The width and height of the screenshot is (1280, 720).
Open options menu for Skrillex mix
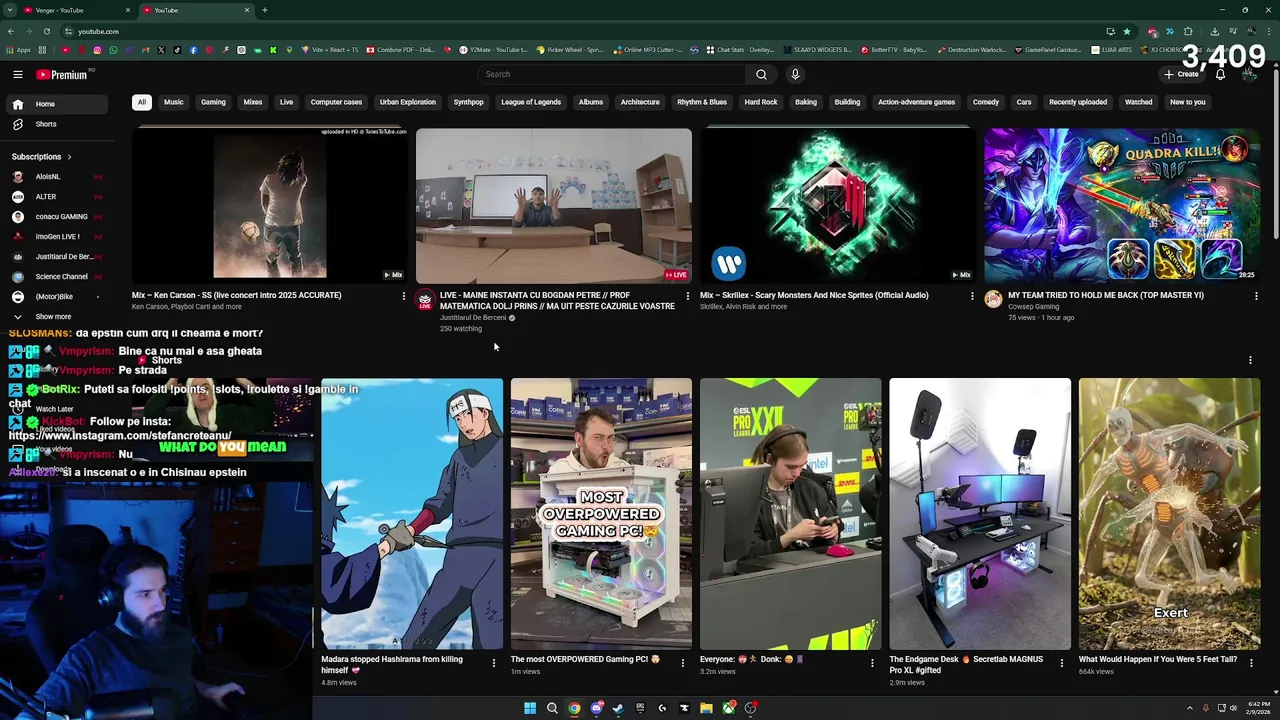click(971, 296)
